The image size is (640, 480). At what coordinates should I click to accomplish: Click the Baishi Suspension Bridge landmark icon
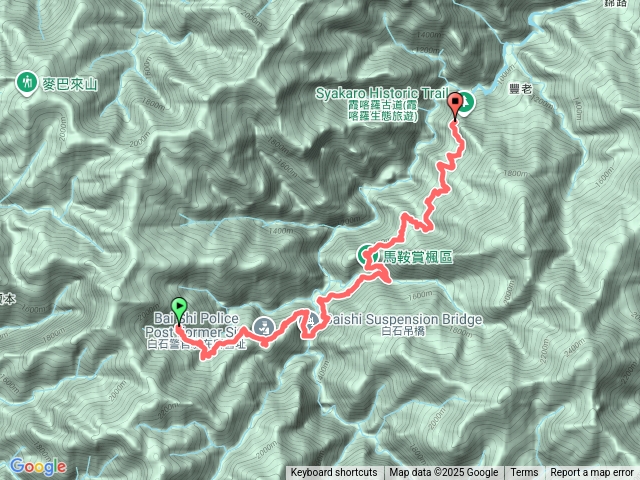313,321
